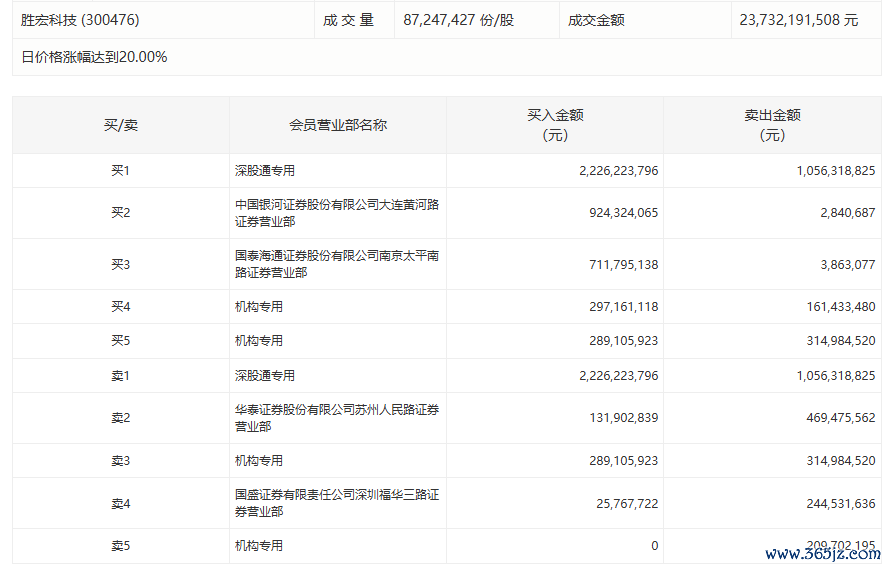The image size is (888, 569).
Task: Click 机构专用 in the 买4 row
Action: tap(259, 307)
